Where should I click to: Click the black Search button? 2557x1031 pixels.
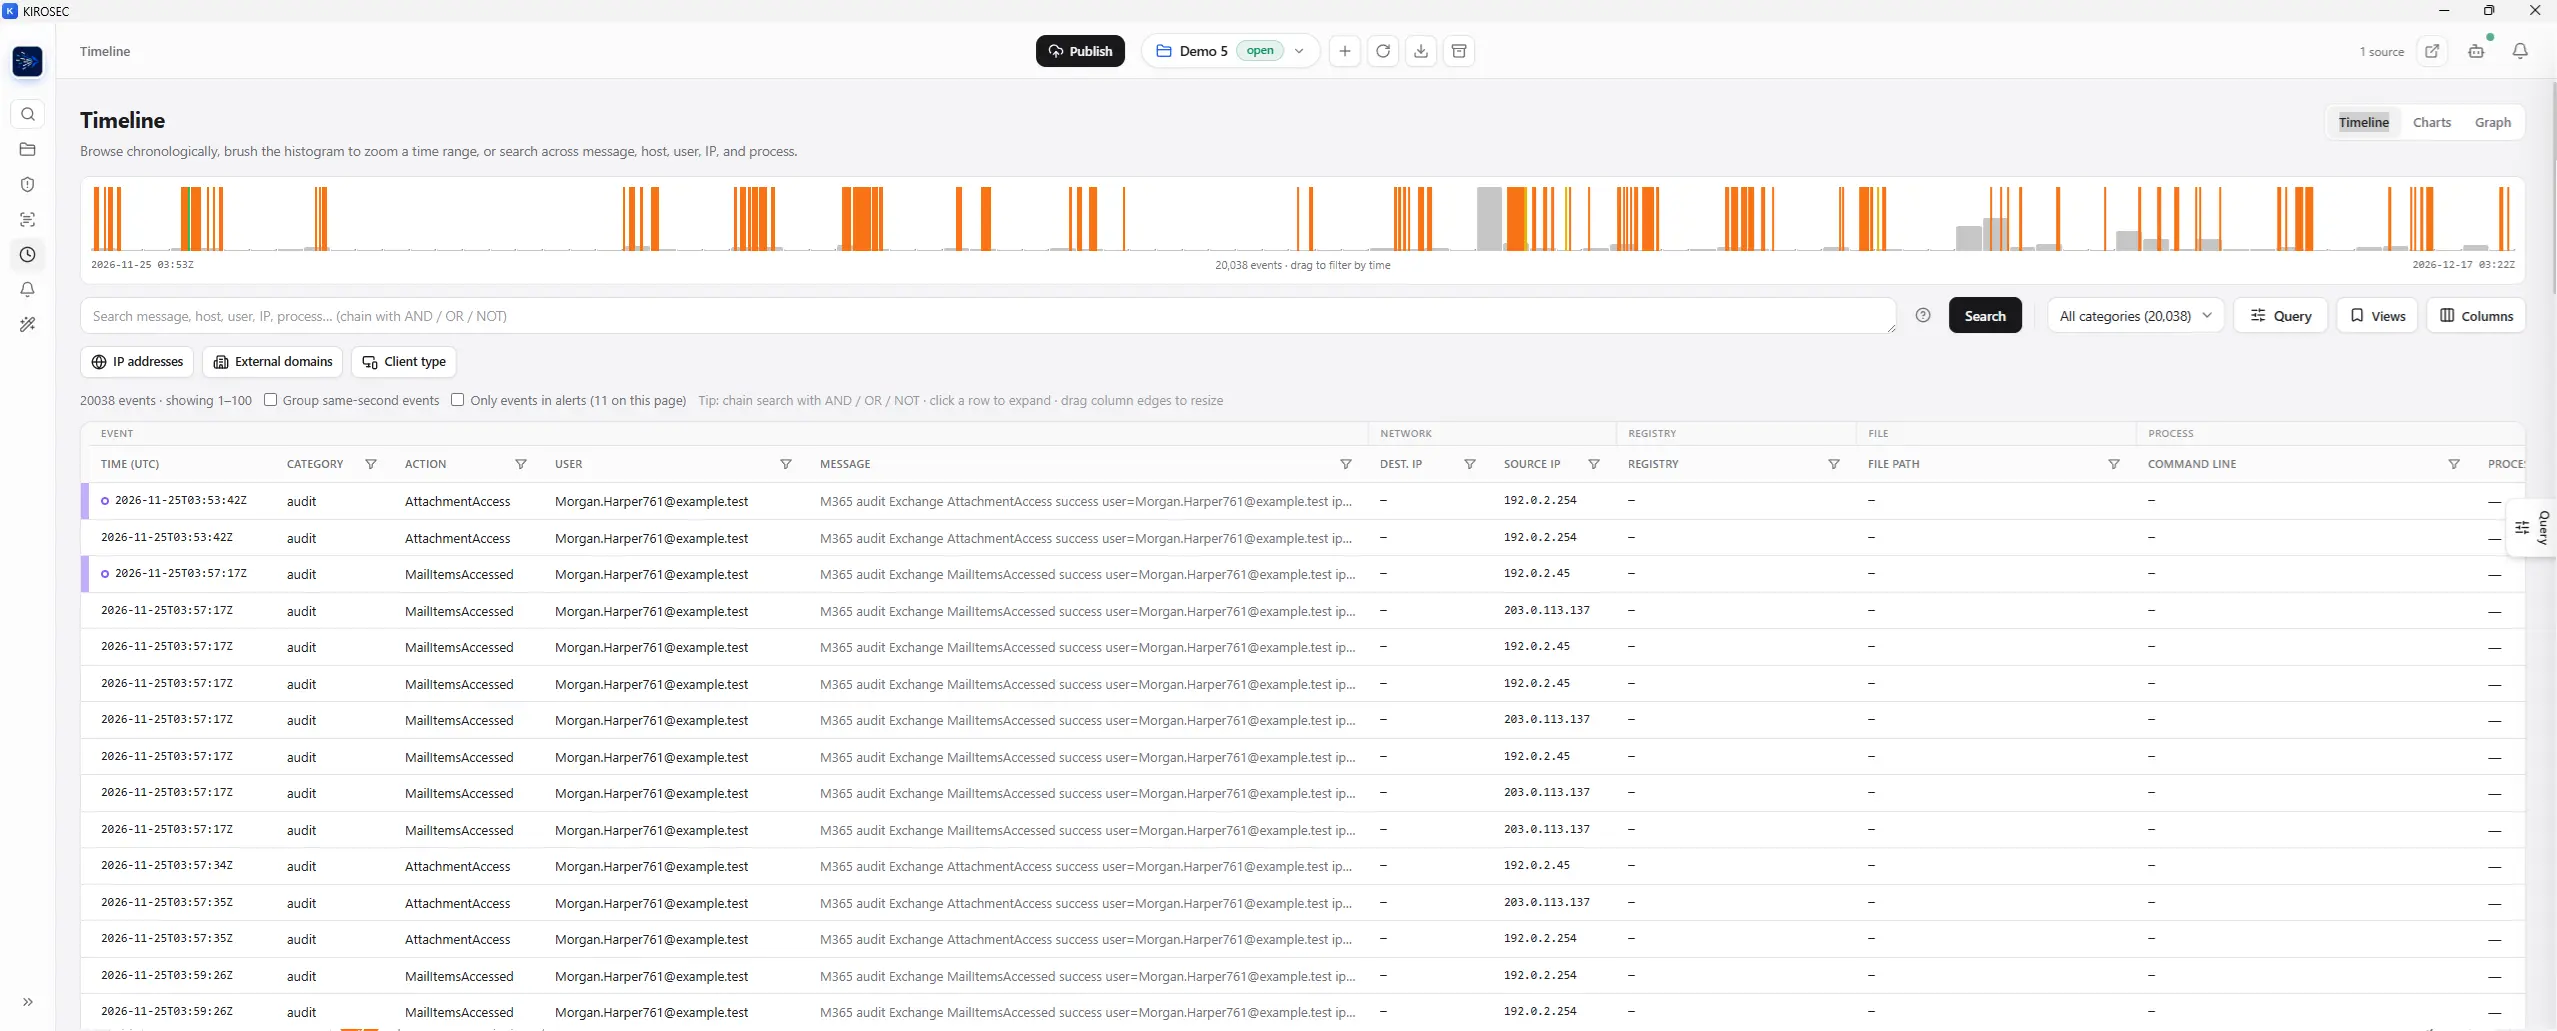pos(1985,316)
